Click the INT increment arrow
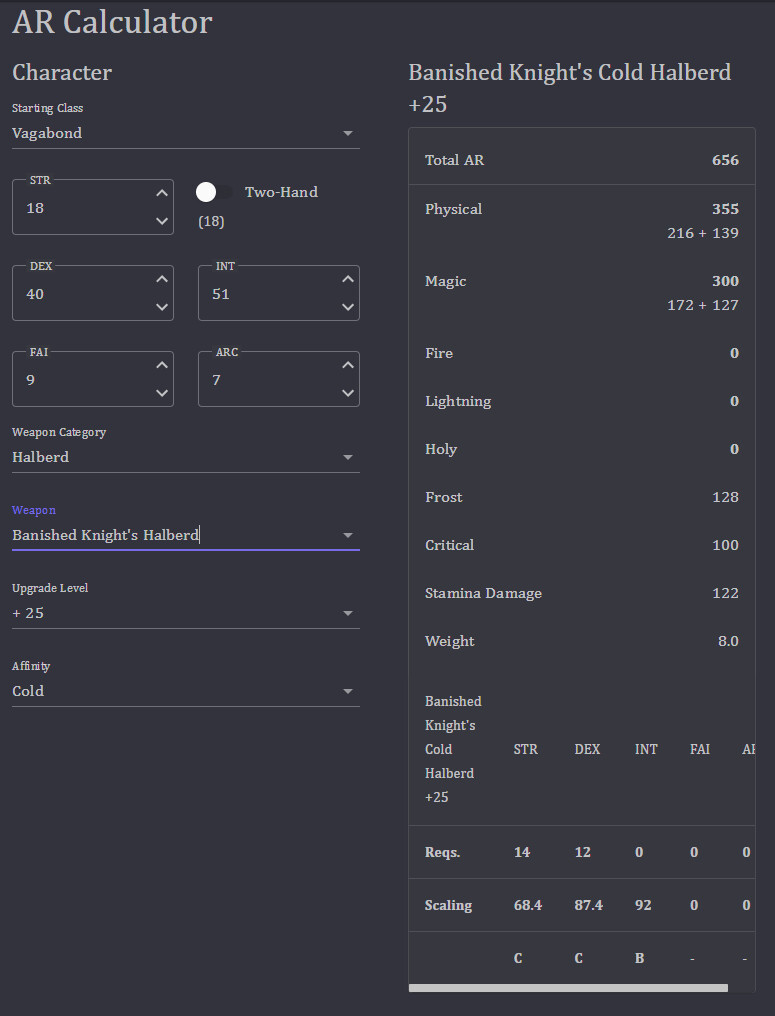 pos(347,278)
